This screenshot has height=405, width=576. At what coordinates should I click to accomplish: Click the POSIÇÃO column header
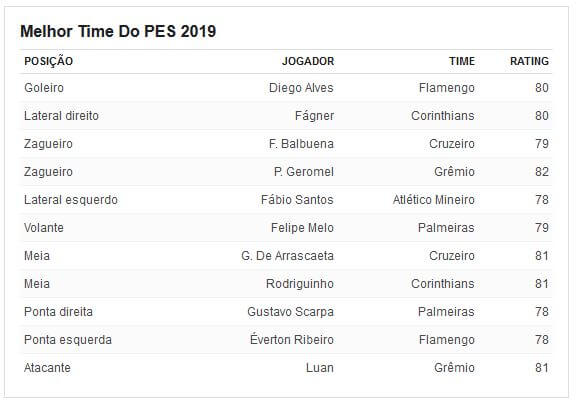coord(48,61)
